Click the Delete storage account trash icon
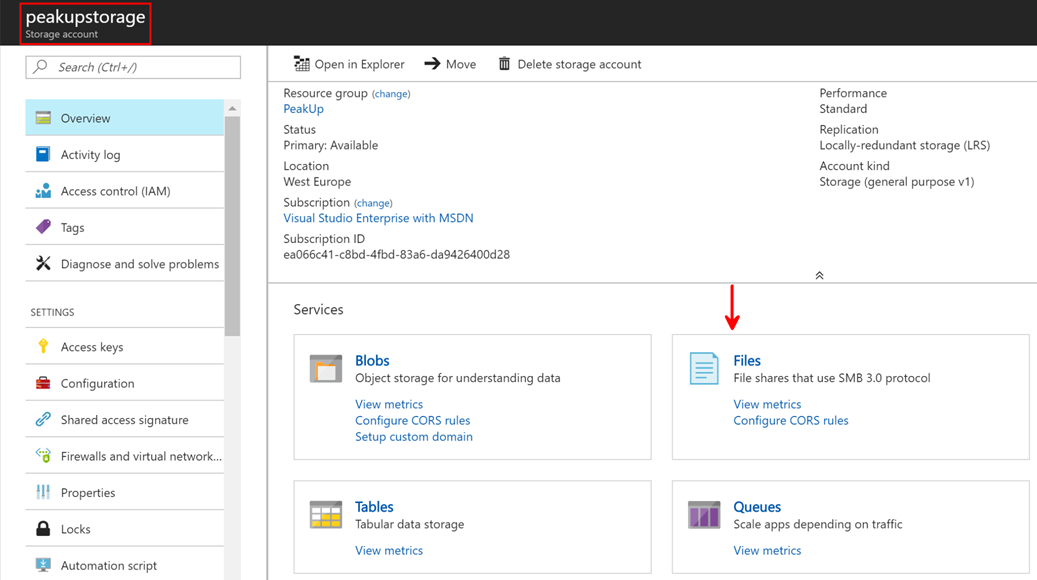Screen dimensions: 1037x580 [504, 63]
